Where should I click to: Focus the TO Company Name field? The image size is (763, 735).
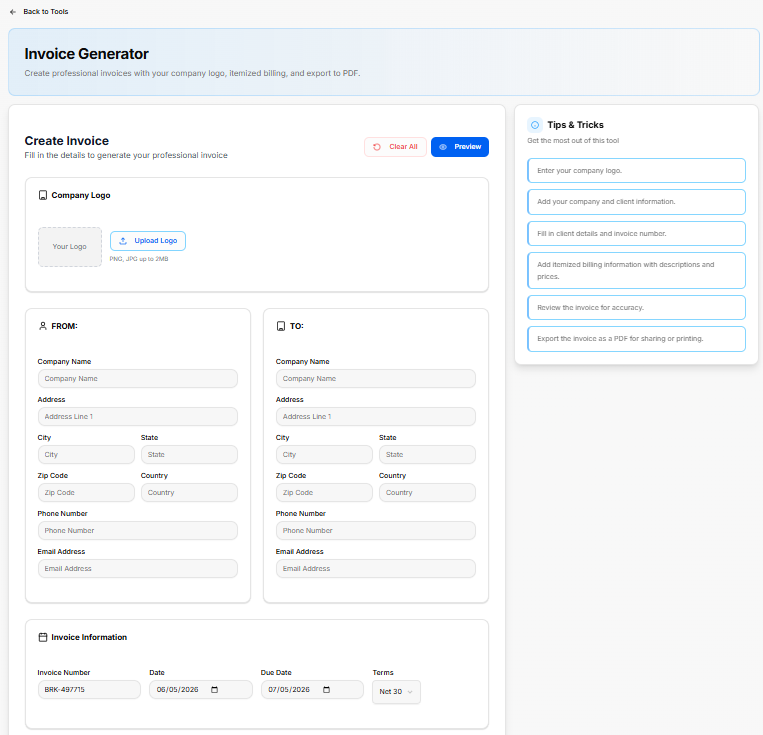click(376, 379)
